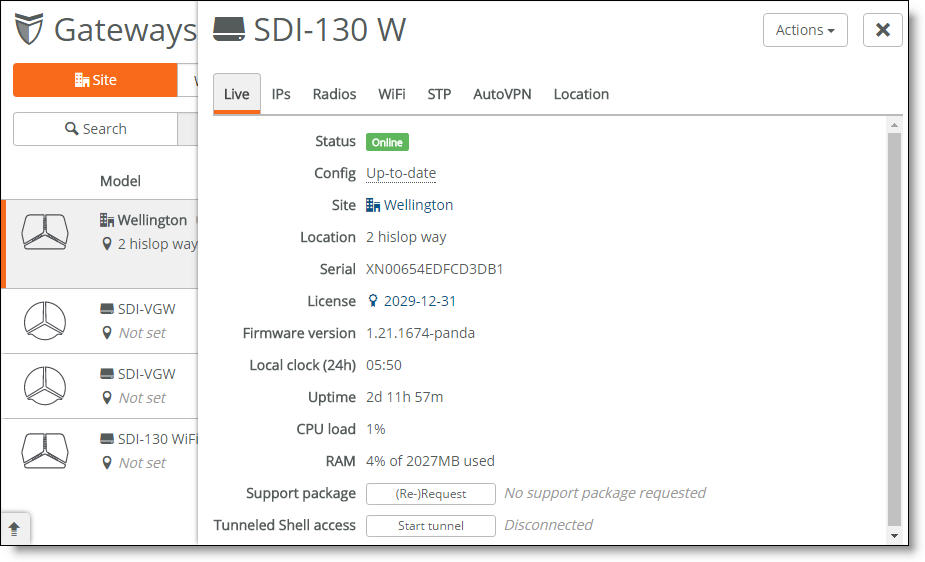The height and width of the screenshot is (562, 925).
Task: Click the firmware version 1.21.1674-panda
Action: click(x=420, y=333)
